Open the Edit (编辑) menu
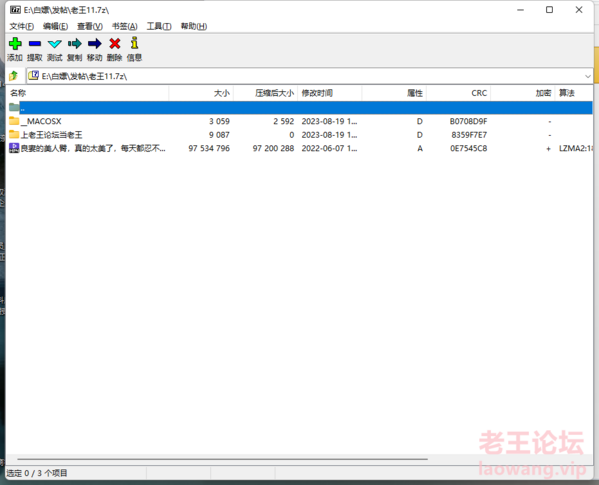Screen dimensions: 599x485 pos(55,26)
